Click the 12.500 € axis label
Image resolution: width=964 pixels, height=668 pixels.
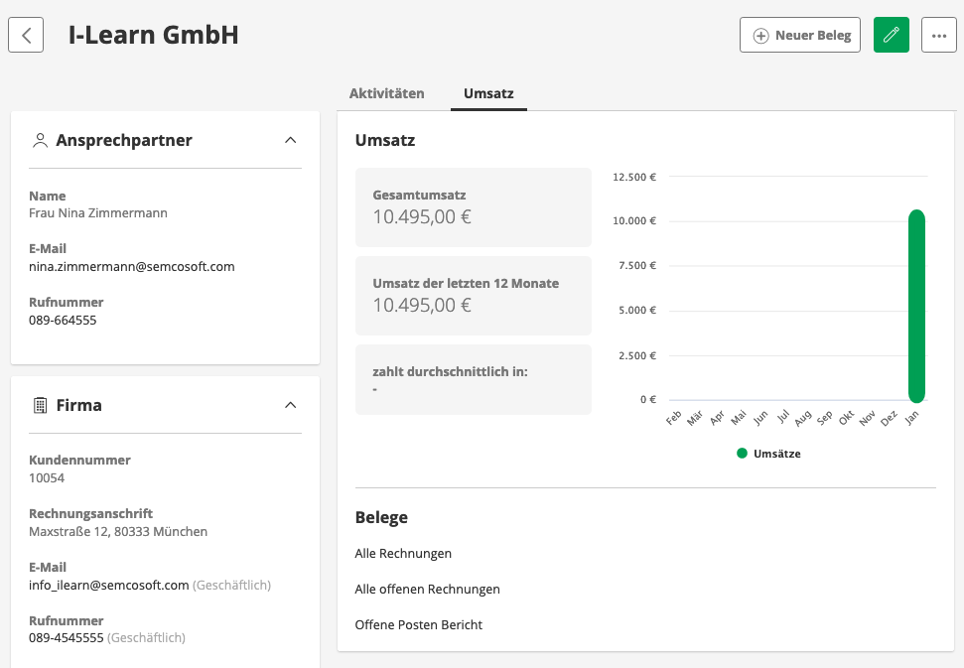click(x=634, y=177)
